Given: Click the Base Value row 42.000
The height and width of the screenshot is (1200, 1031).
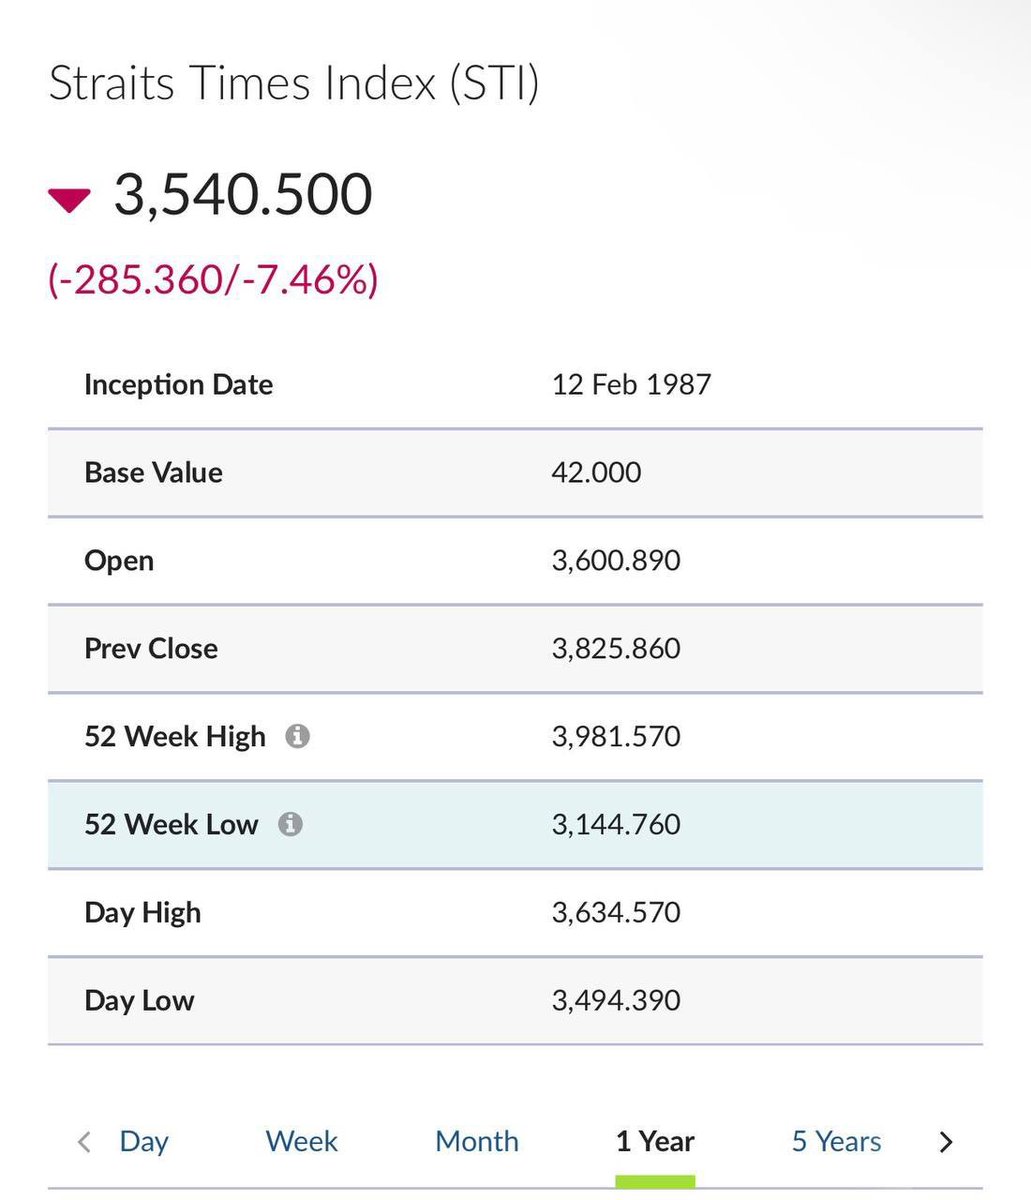Looking at the screenshot, I should pyautogui.click(x=515, y=473).
